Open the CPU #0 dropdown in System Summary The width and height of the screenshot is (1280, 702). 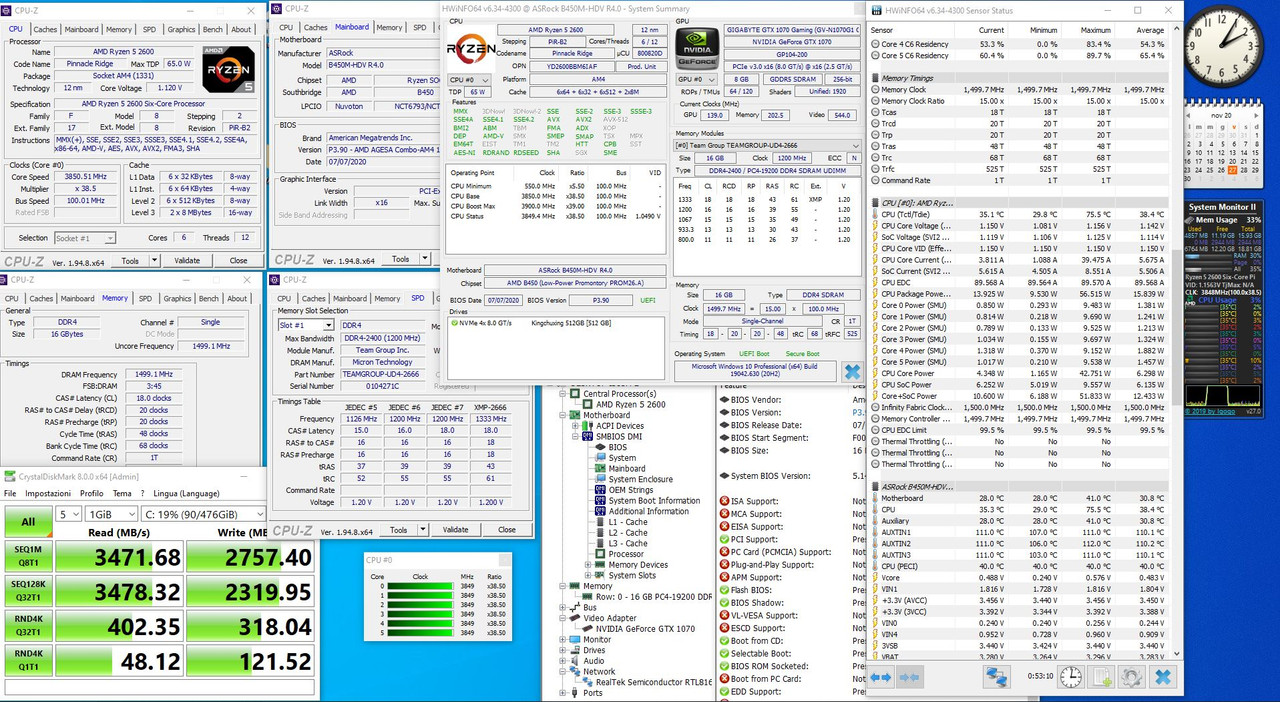click(470, 79)
